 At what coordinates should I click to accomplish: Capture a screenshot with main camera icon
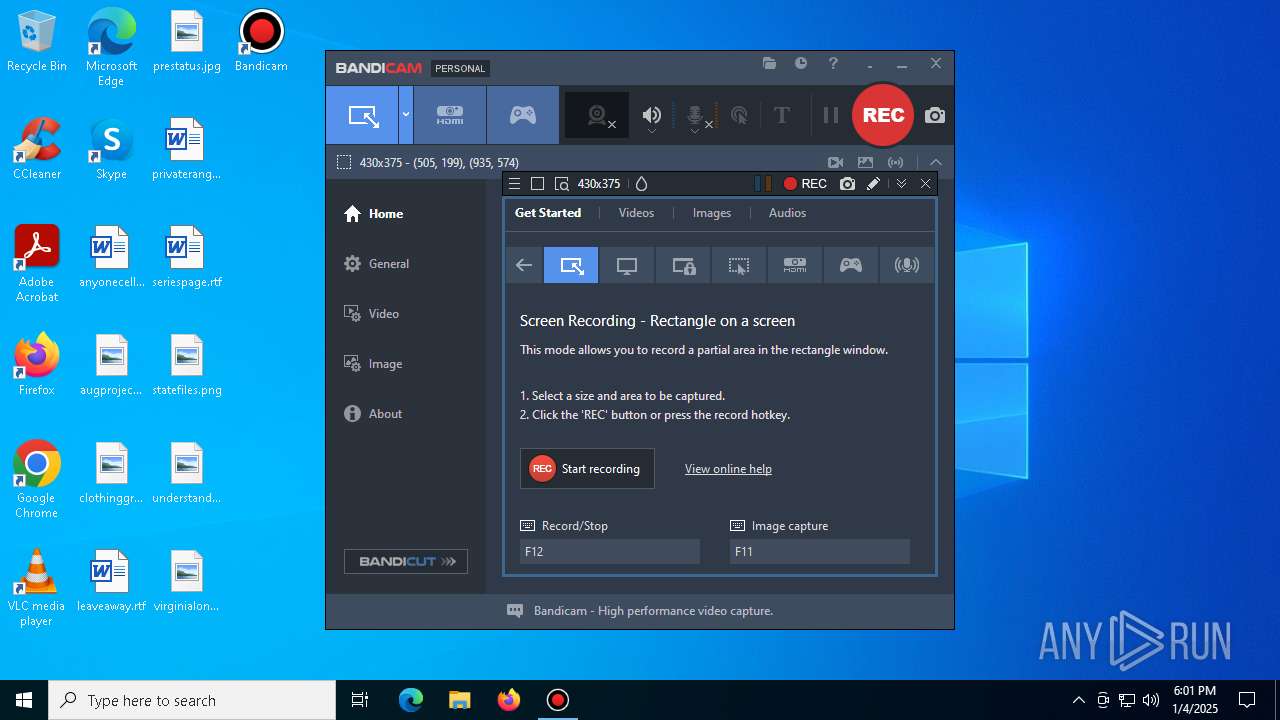pyautogui.click(x=935, y=116)
